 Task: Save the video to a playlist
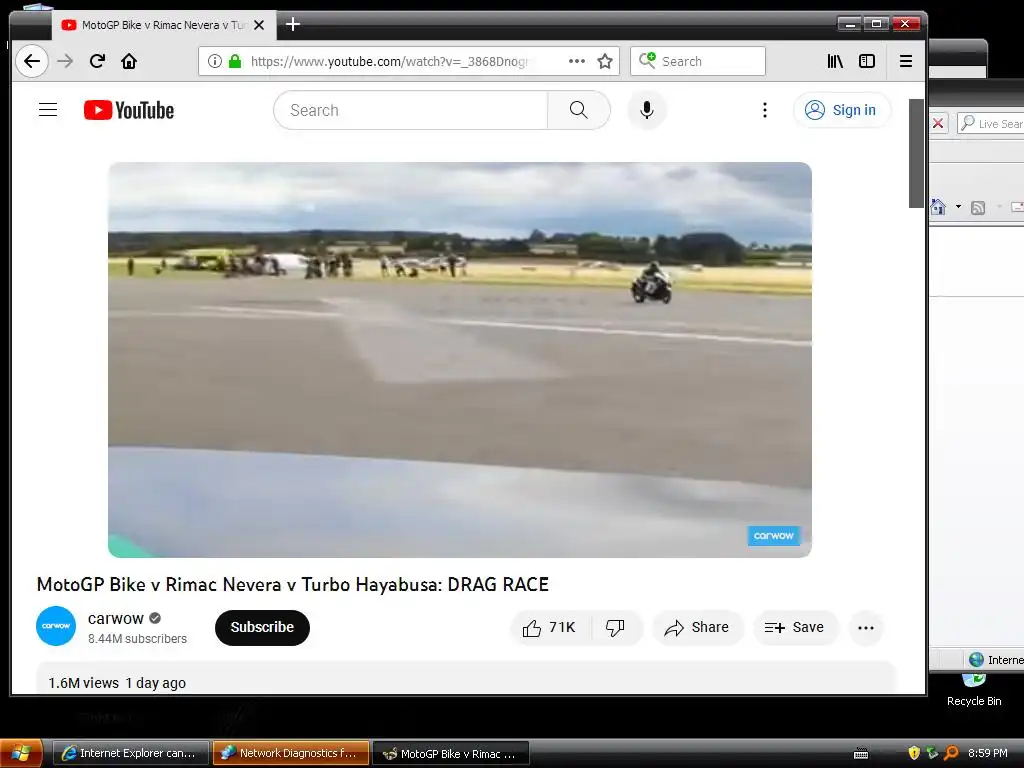pyautogui.click(x=795, y=628)
